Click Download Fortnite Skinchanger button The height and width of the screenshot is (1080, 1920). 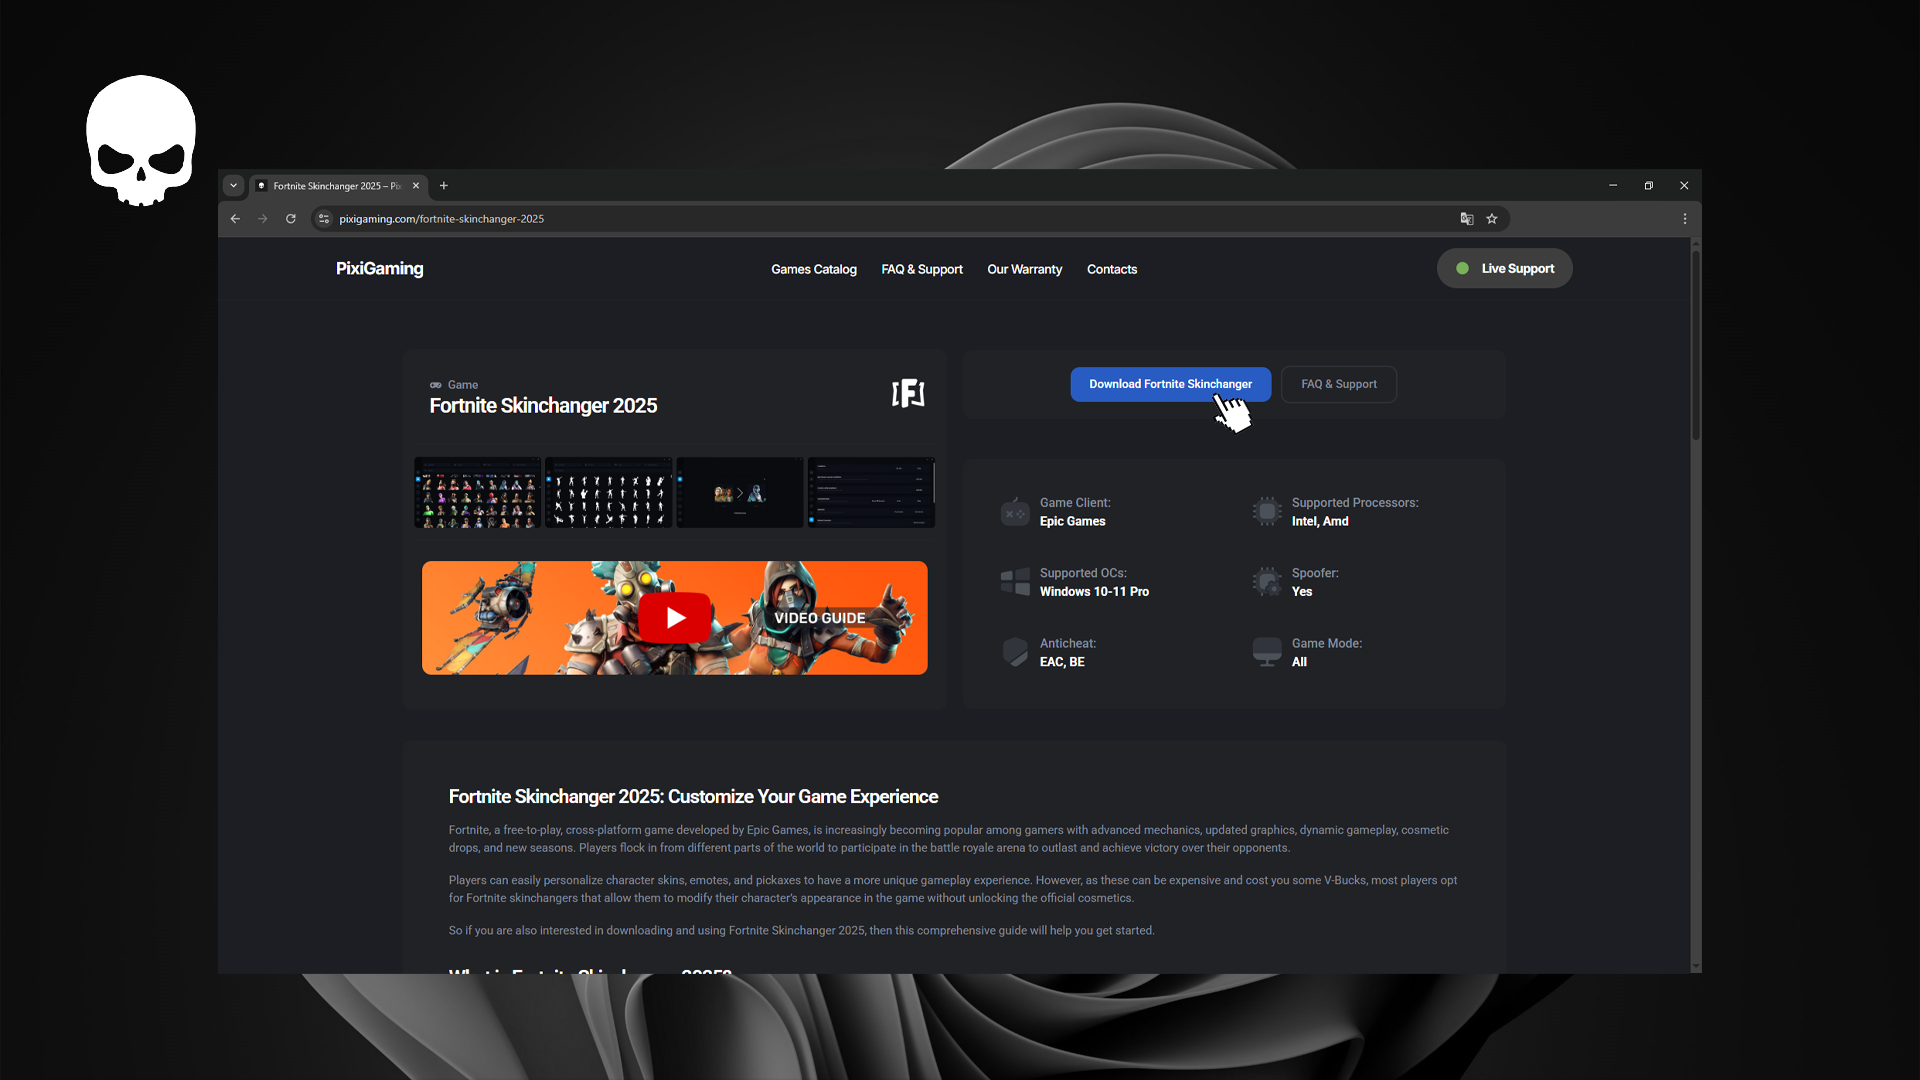pos(1170,384)
